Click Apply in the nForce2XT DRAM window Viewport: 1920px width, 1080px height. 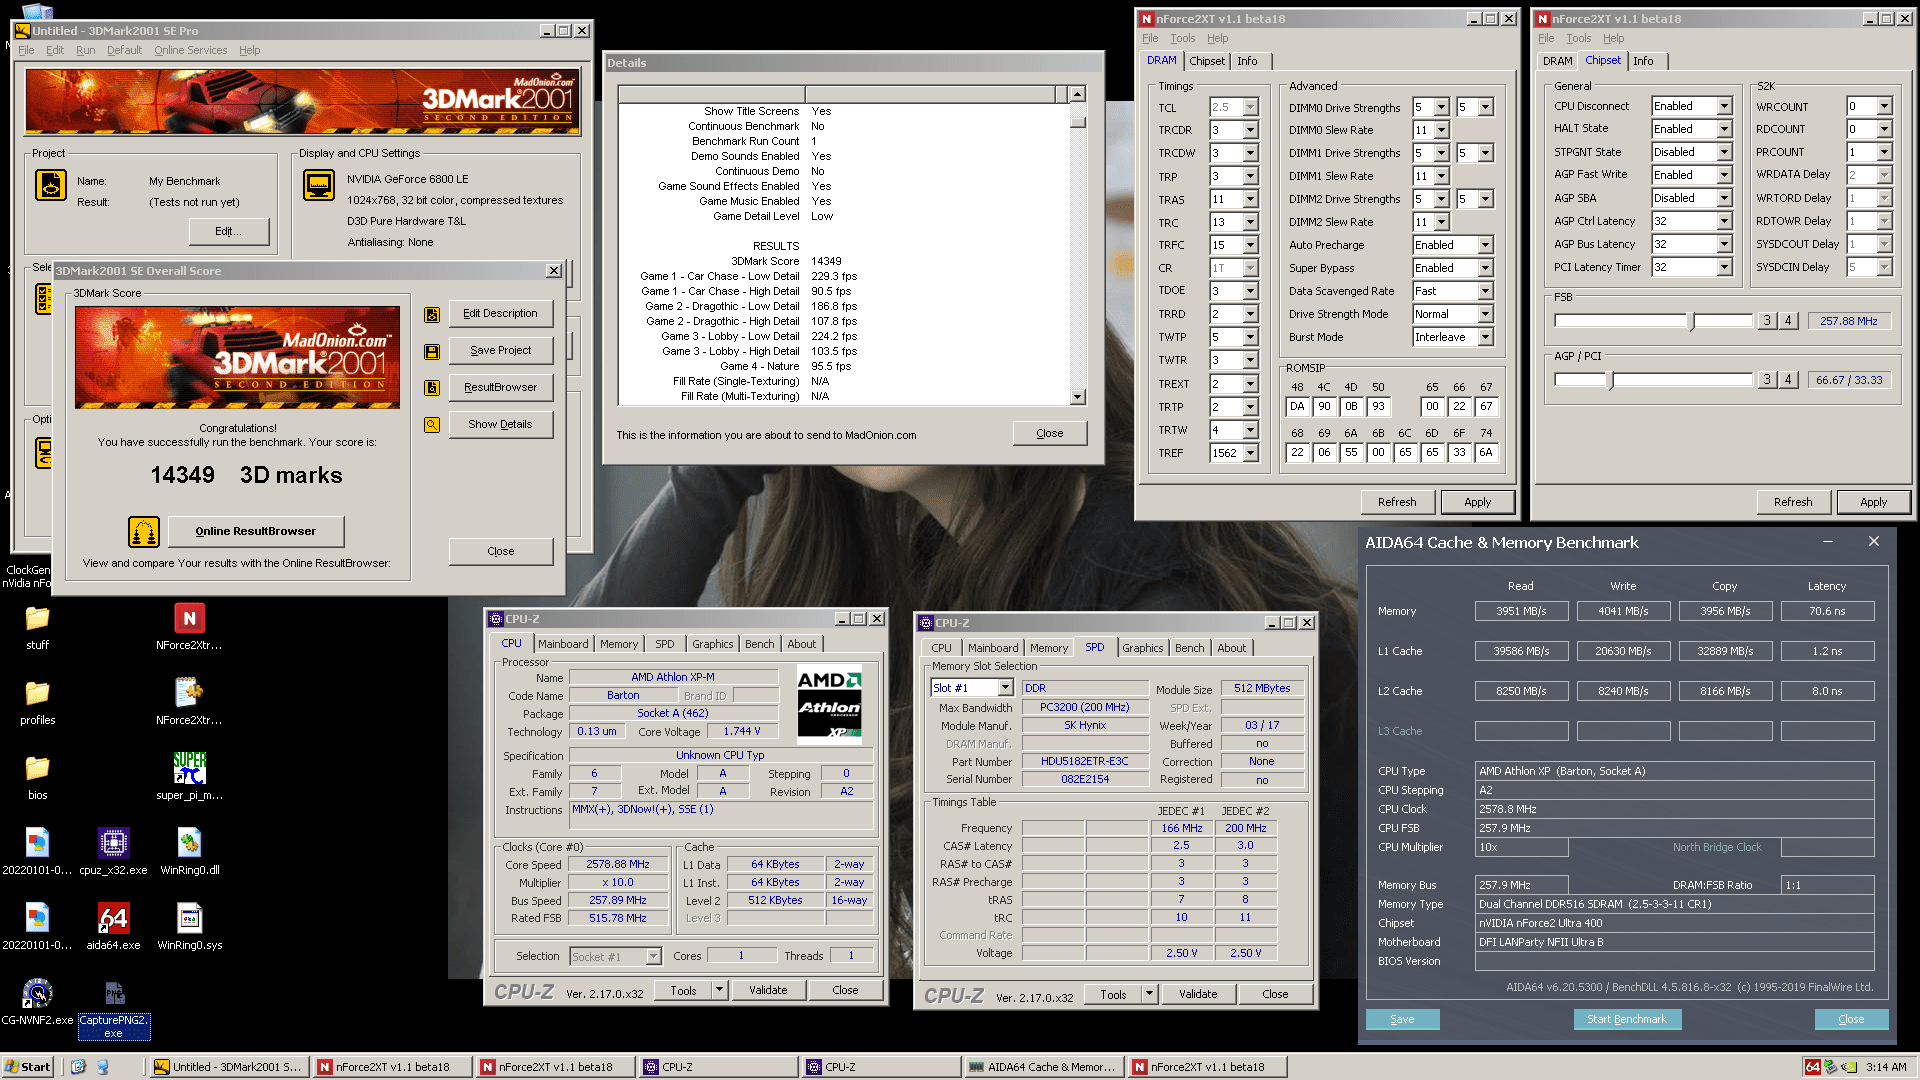point(1478,501)
